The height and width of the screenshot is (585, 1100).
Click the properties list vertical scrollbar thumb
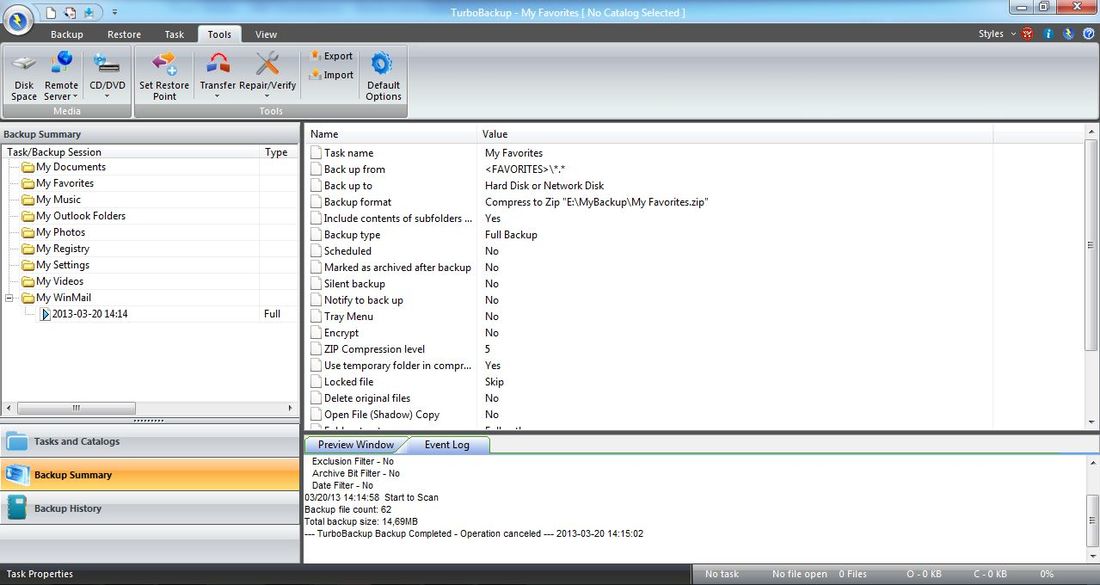[x=1090, y=245]
